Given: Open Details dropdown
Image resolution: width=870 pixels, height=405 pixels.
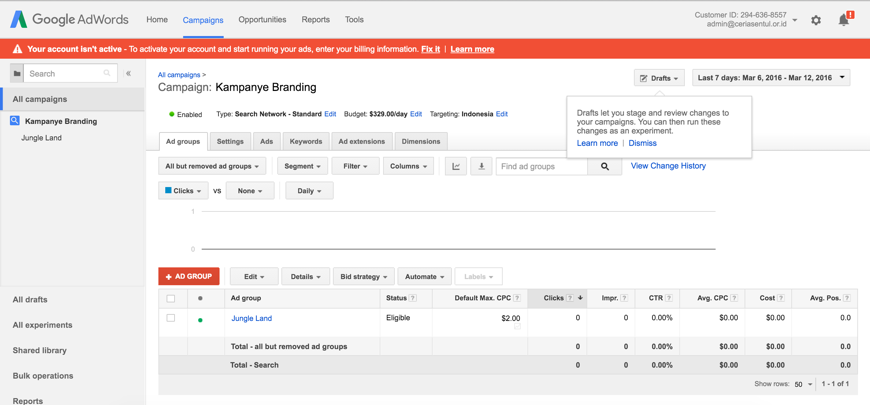Looking at the screenshot, I should pyautogui.click(x=306, y=276).
